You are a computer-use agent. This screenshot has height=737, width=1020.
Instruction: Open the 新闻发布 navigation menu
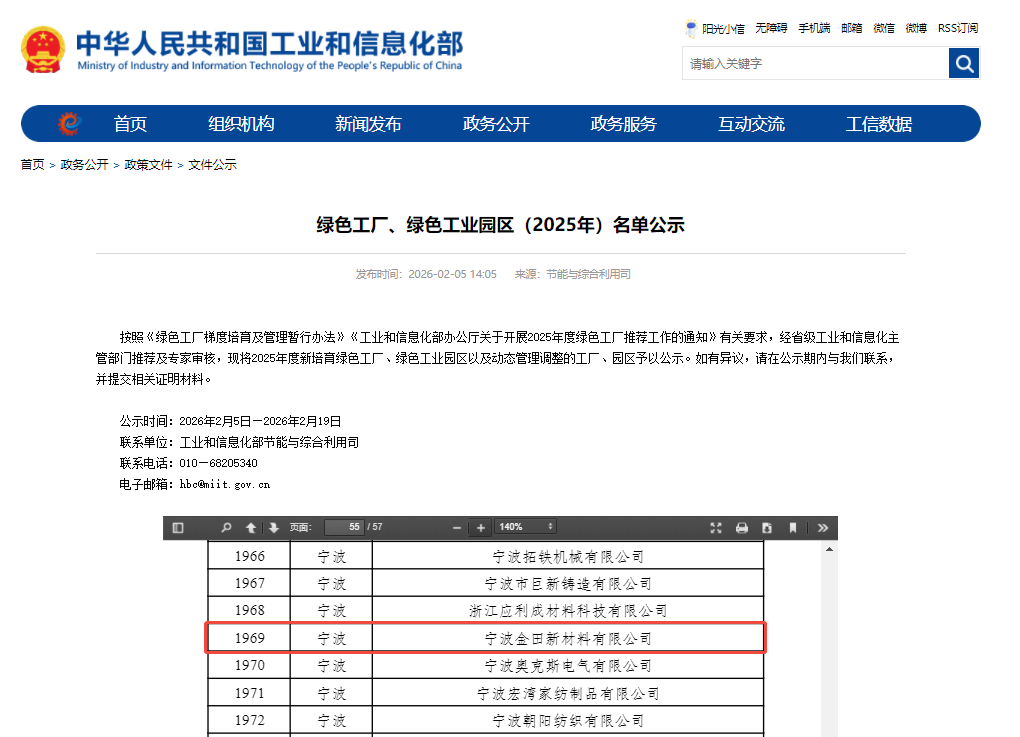tap(368, 124)
